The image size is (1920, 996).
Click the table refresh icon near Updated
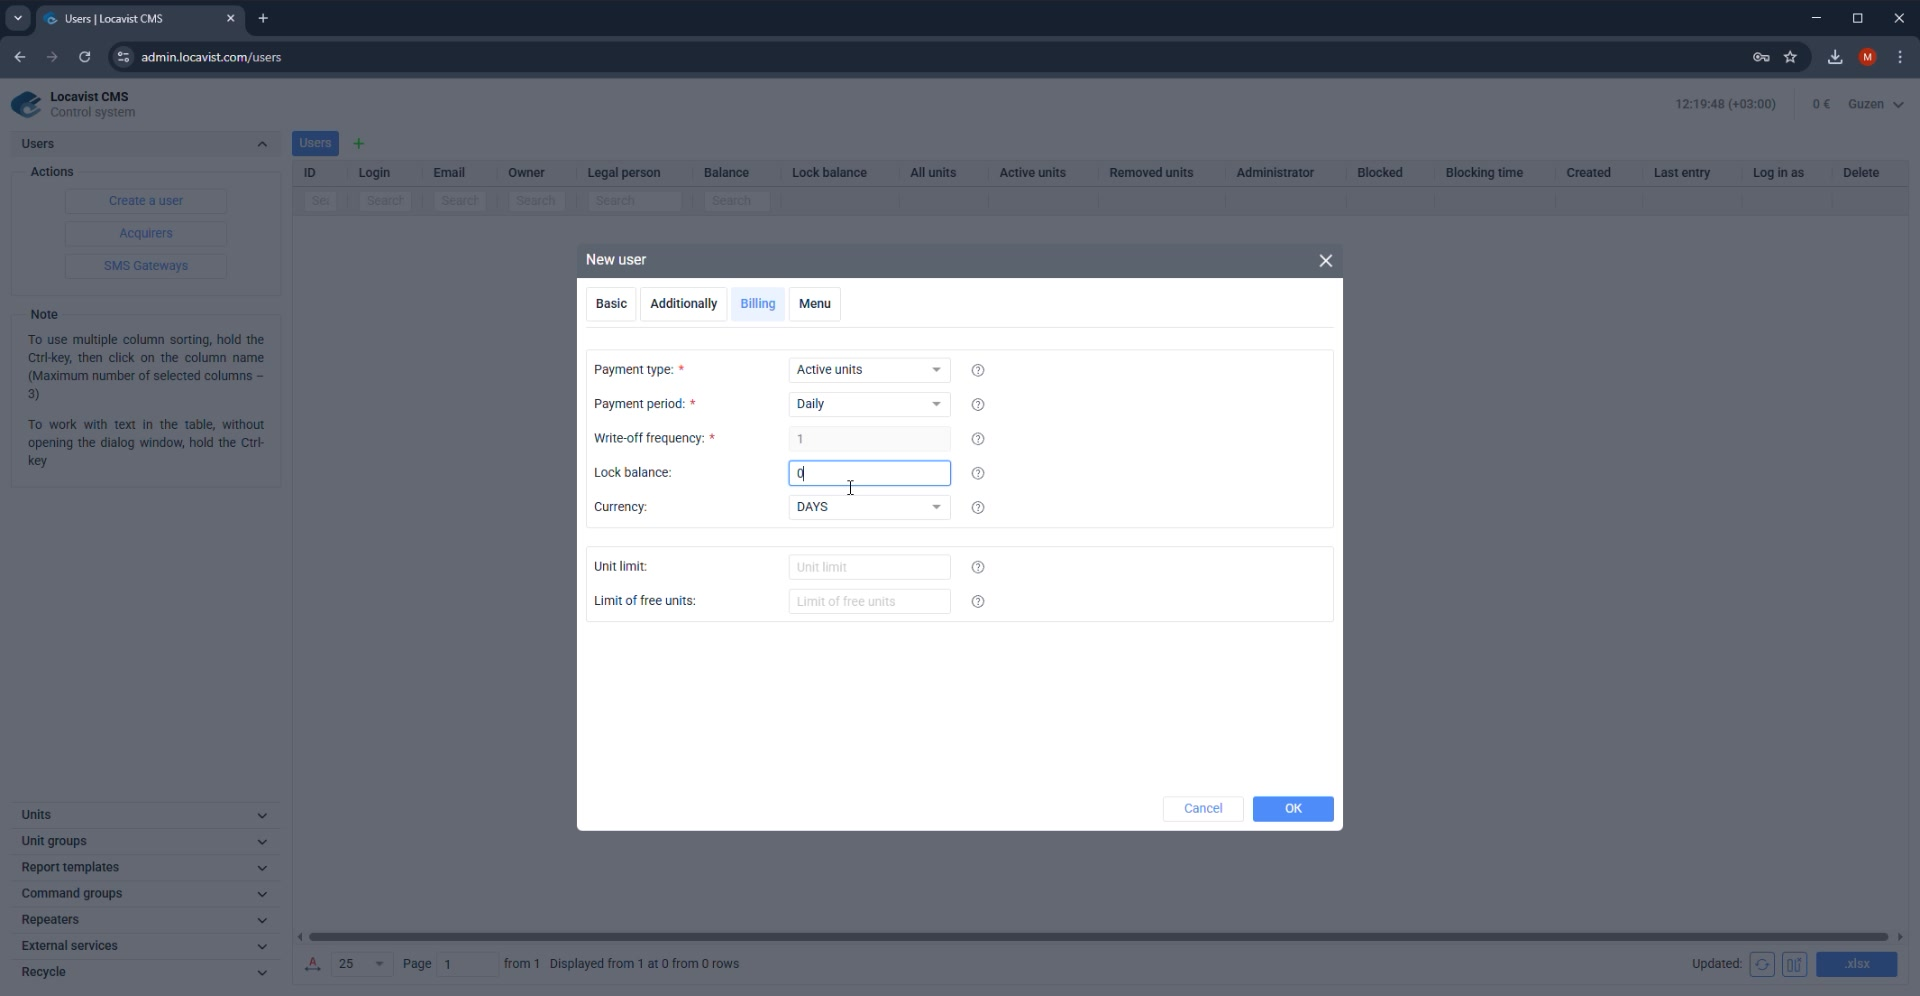(1762, 964)
